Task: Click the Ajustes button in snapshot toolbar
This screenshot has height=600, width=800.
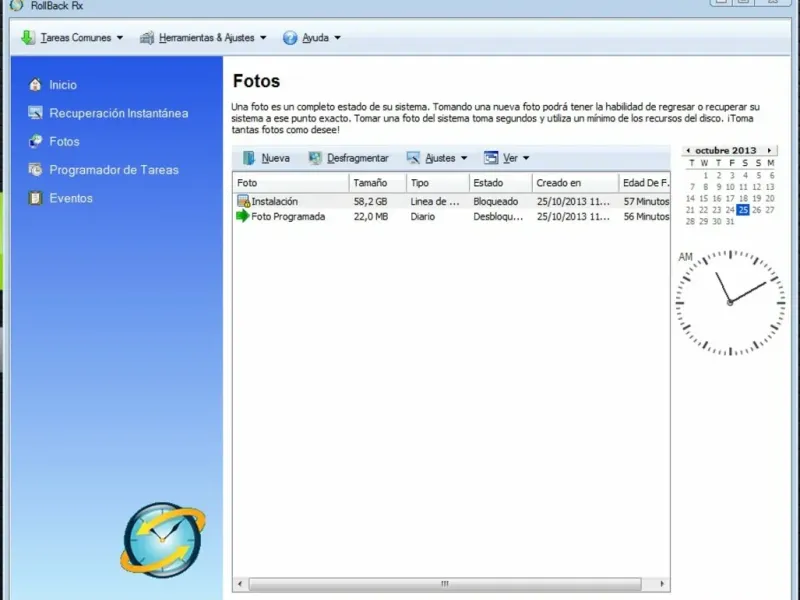Action: tap(437, 158)
